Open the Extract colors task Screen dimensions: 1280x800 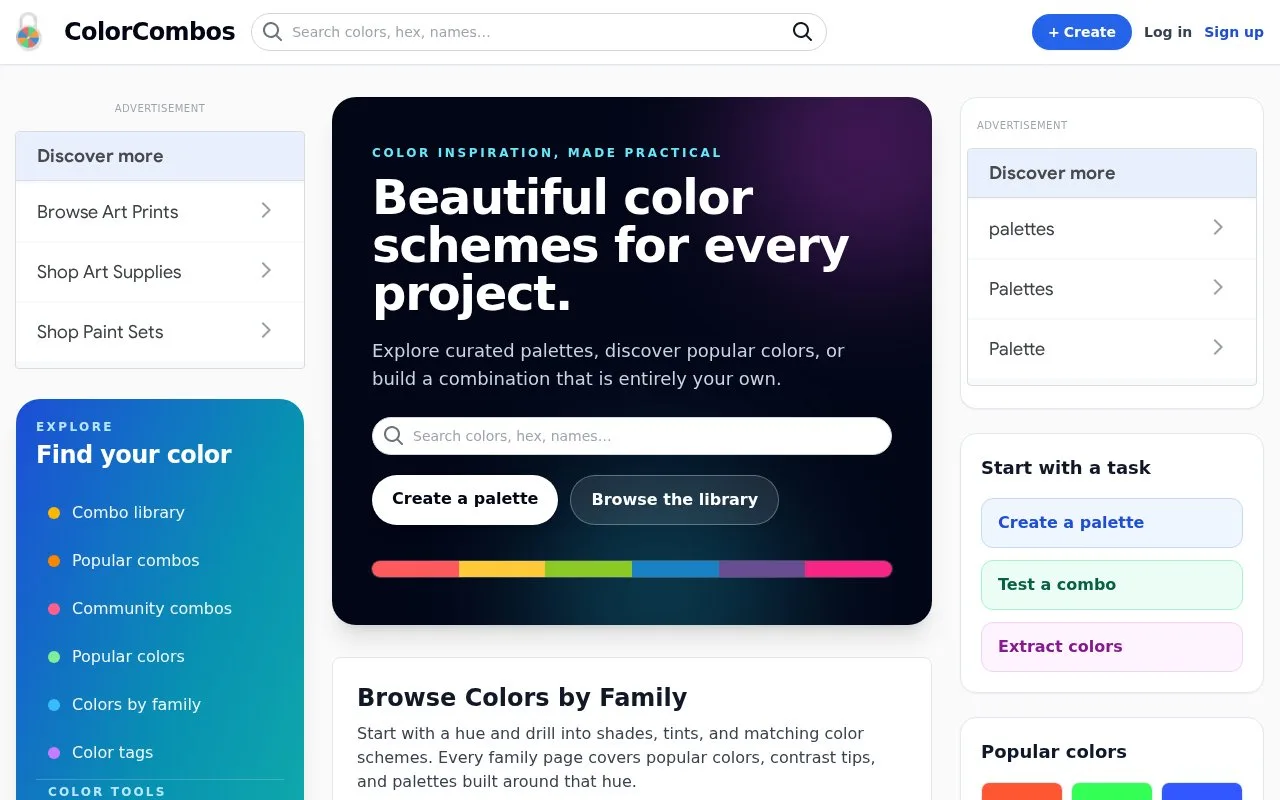click(1112, 647)
